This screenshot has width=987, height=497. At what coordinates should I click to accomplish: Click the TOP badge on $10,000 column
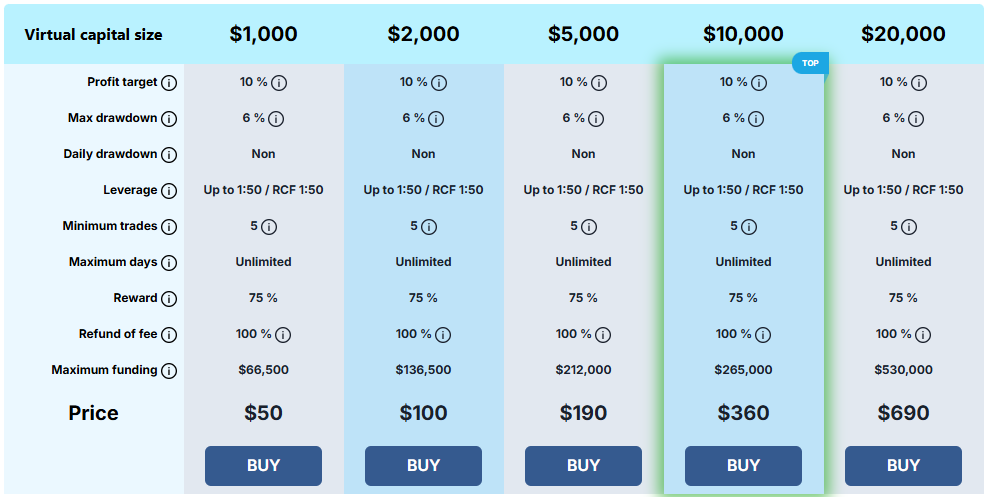(x=810, y=63)
